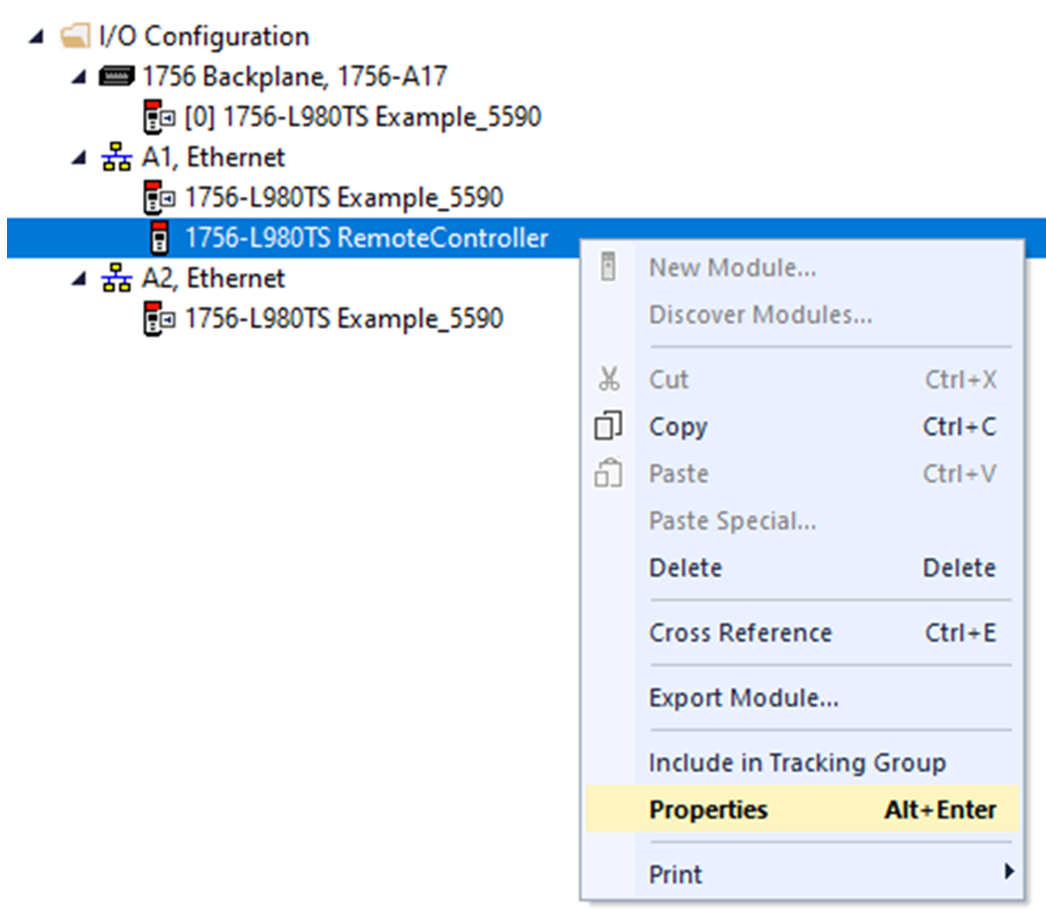This screenshot has height=909, width=1046.
Task: Choose Discover Modules... menu entry
Action: [x=803, y=314]
